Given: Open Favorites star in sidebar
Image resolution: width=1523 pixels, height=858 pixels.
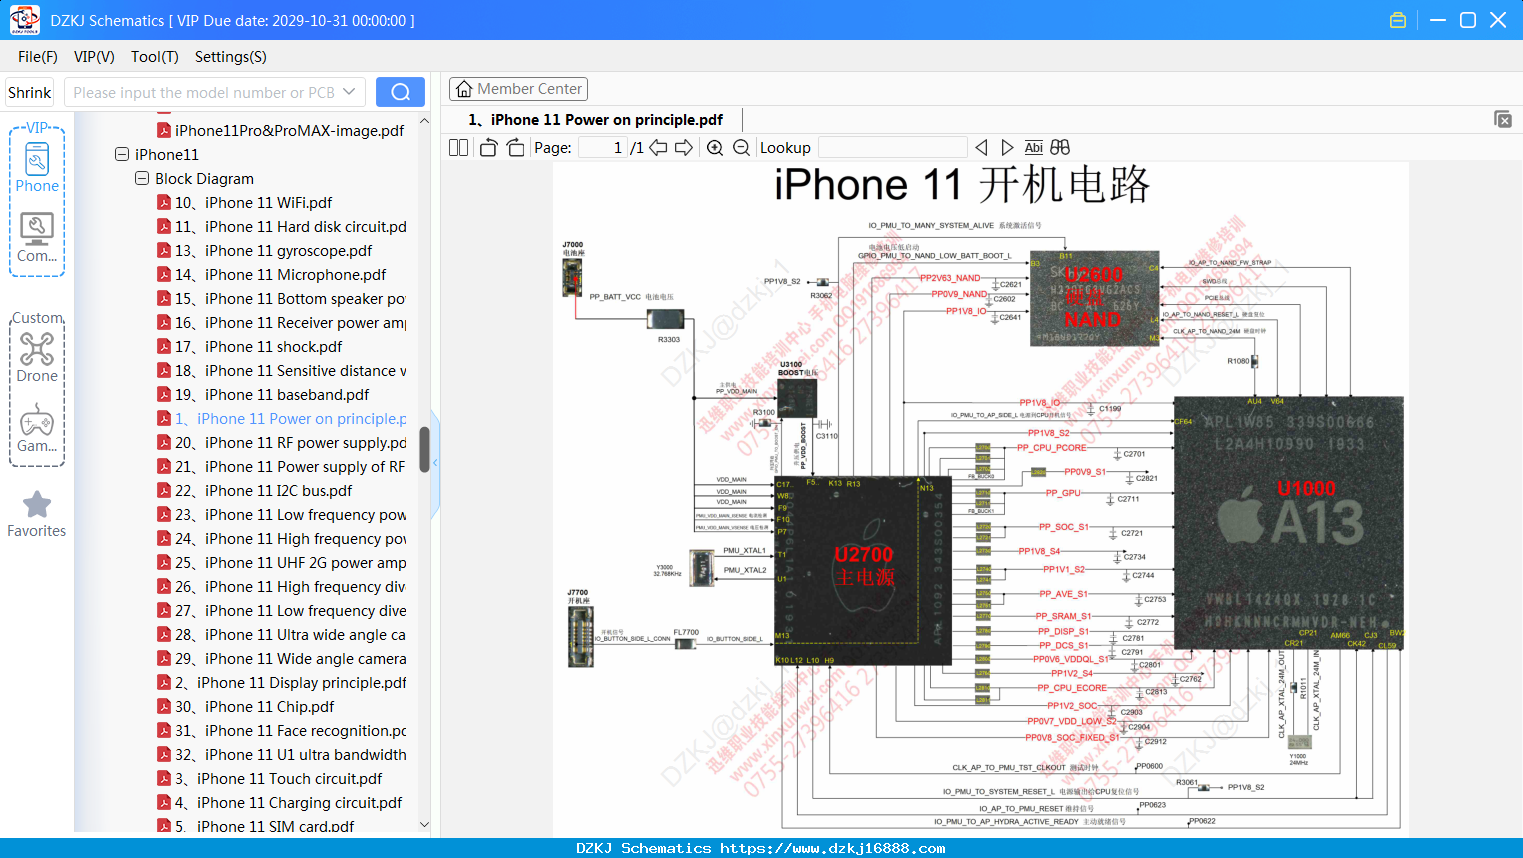Looking at the screenshot, I should coord(37,514).
